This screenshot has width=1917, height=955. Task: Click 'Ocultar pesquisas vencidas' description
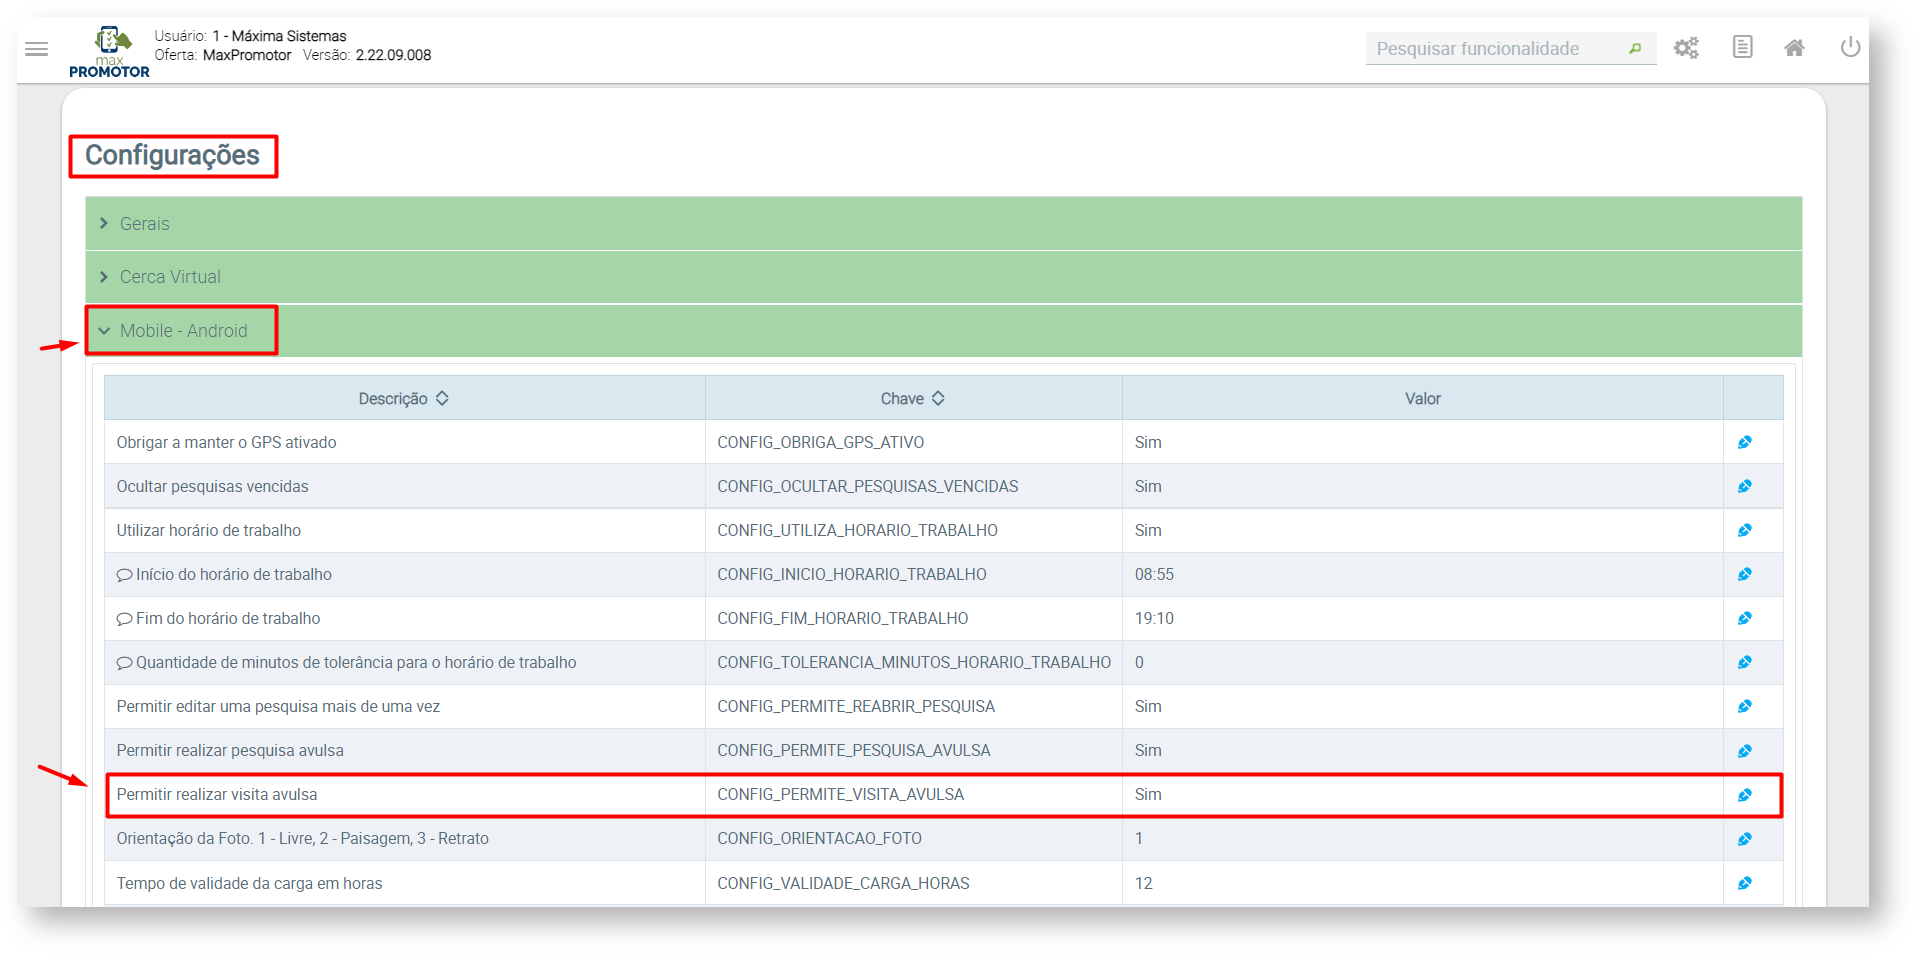pos(212,486)
